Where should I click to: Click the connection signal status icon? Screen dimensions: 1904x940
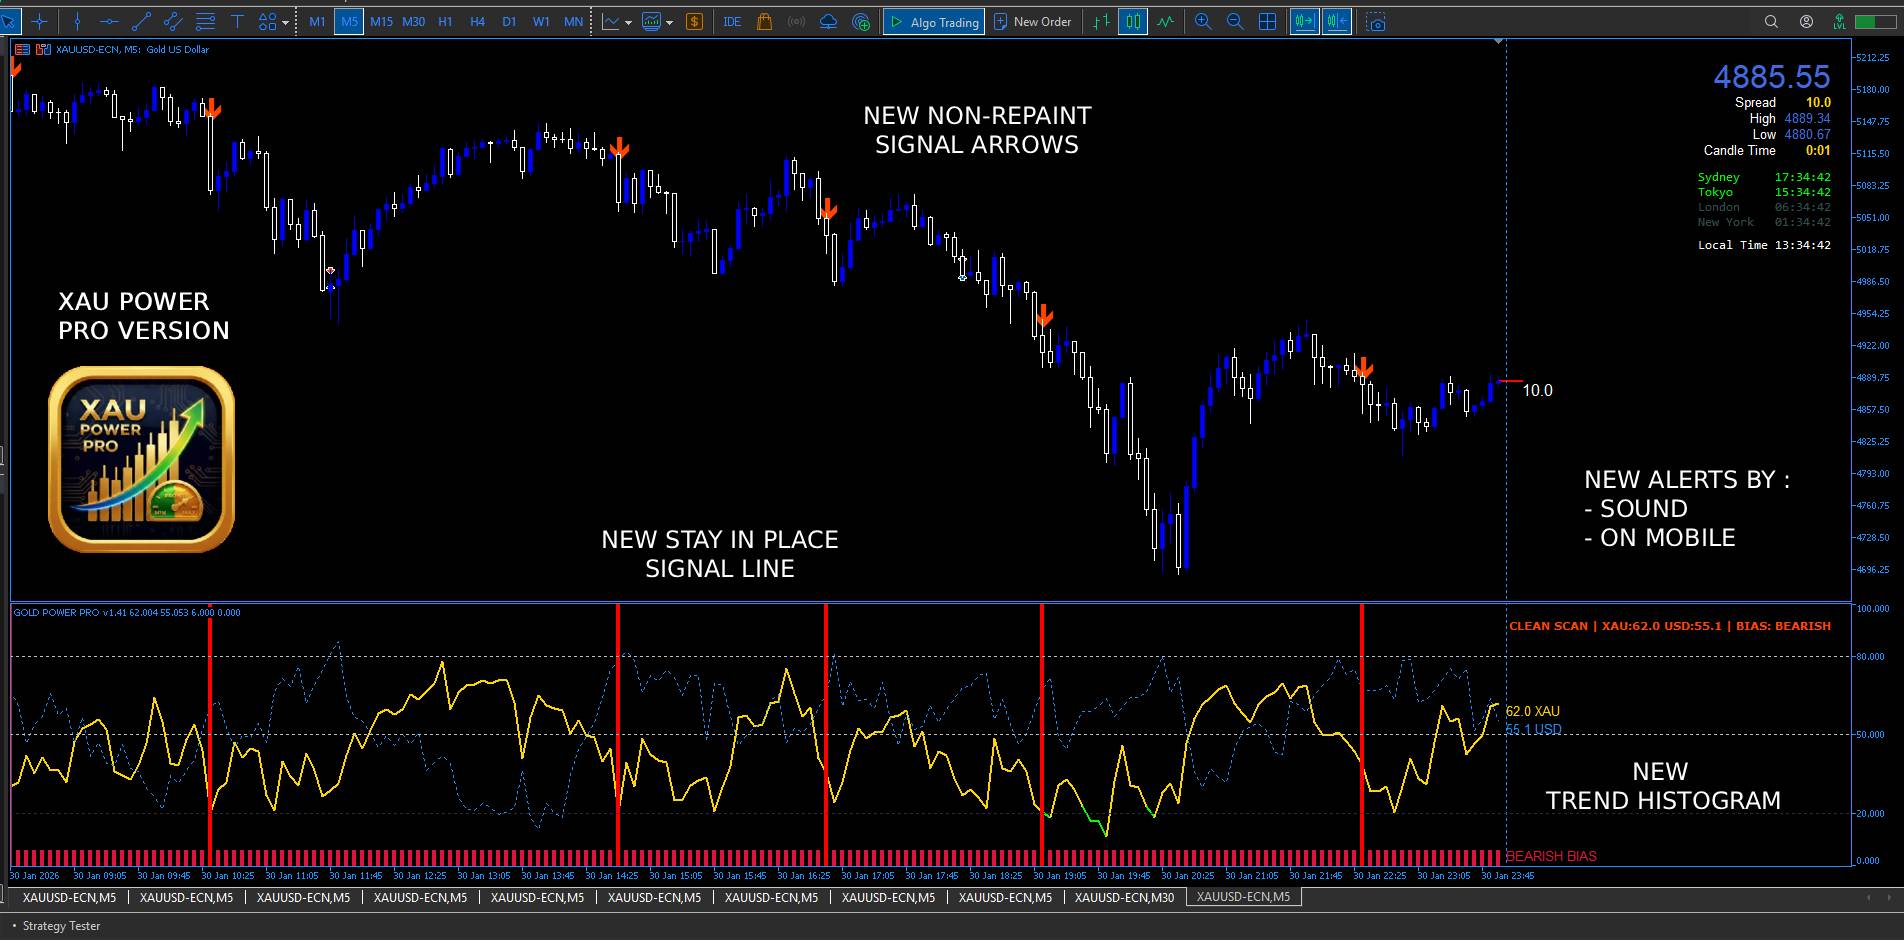pos(1839,21)
